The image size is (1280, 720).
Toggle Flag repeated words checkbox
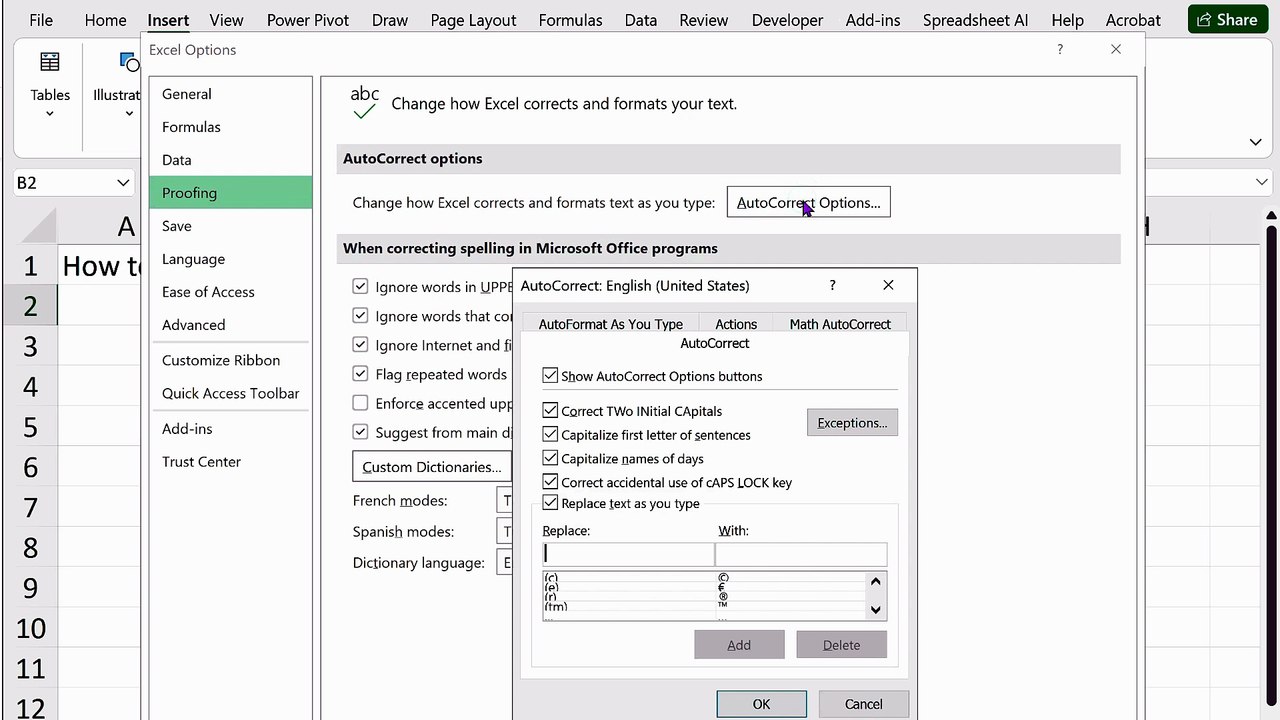point(360,374)
